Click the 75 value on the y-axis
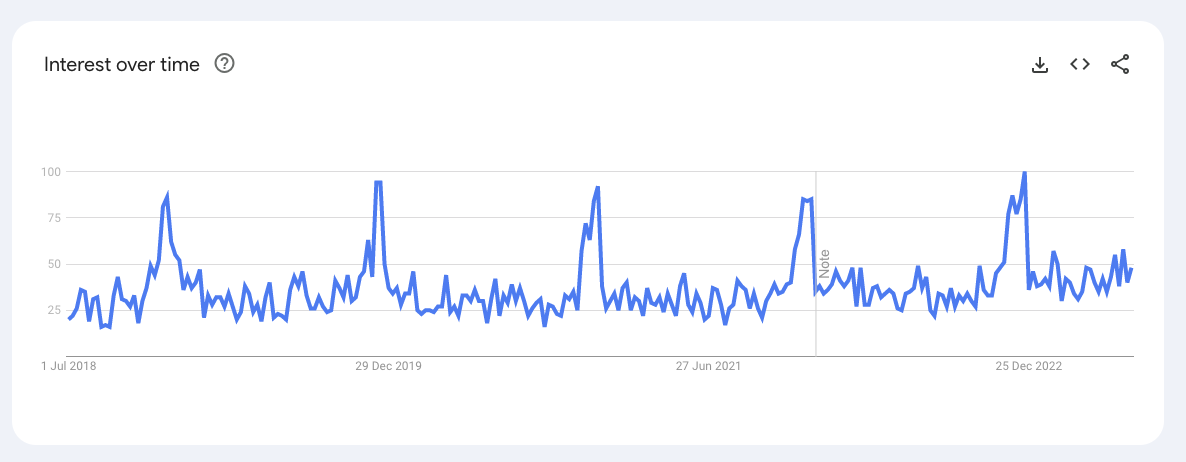Image resolution: width=1186 pixels, height=462 pixels. [x=54, y=218]
